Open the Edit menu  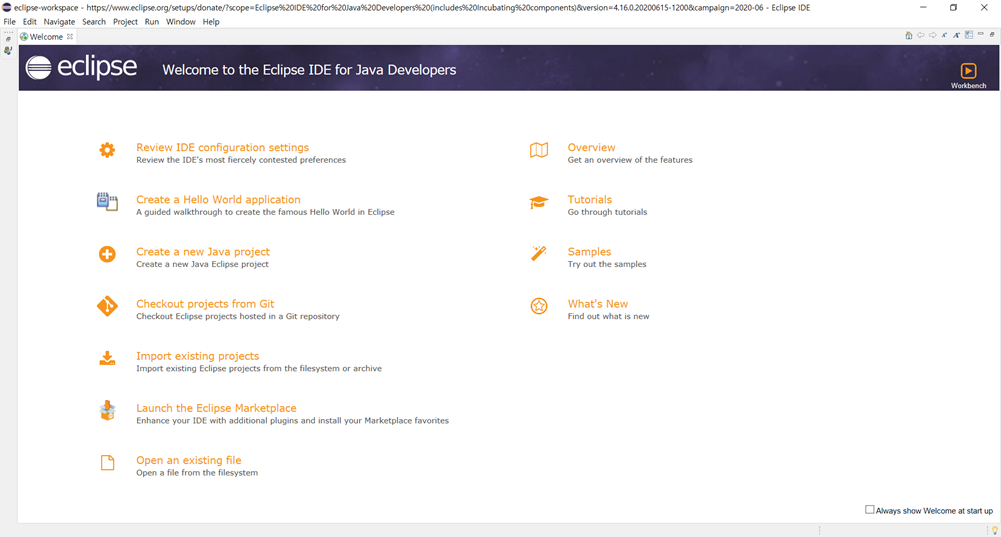point(29,22)
